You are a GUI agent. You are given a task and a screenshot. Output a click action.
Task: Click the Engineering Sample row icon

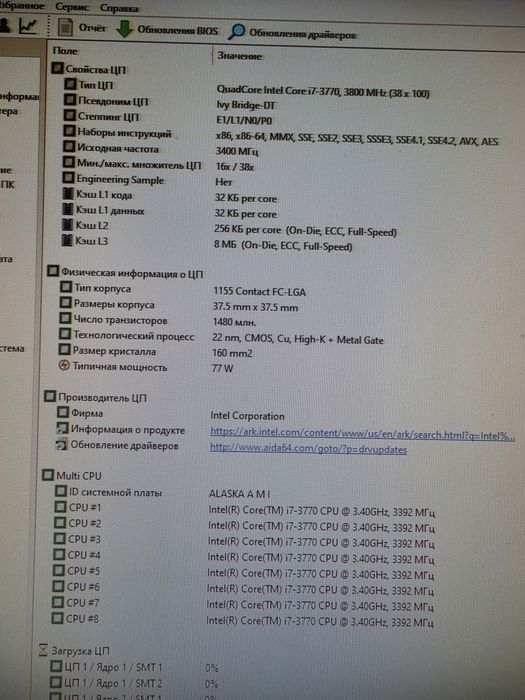click(x=68, y=178)
